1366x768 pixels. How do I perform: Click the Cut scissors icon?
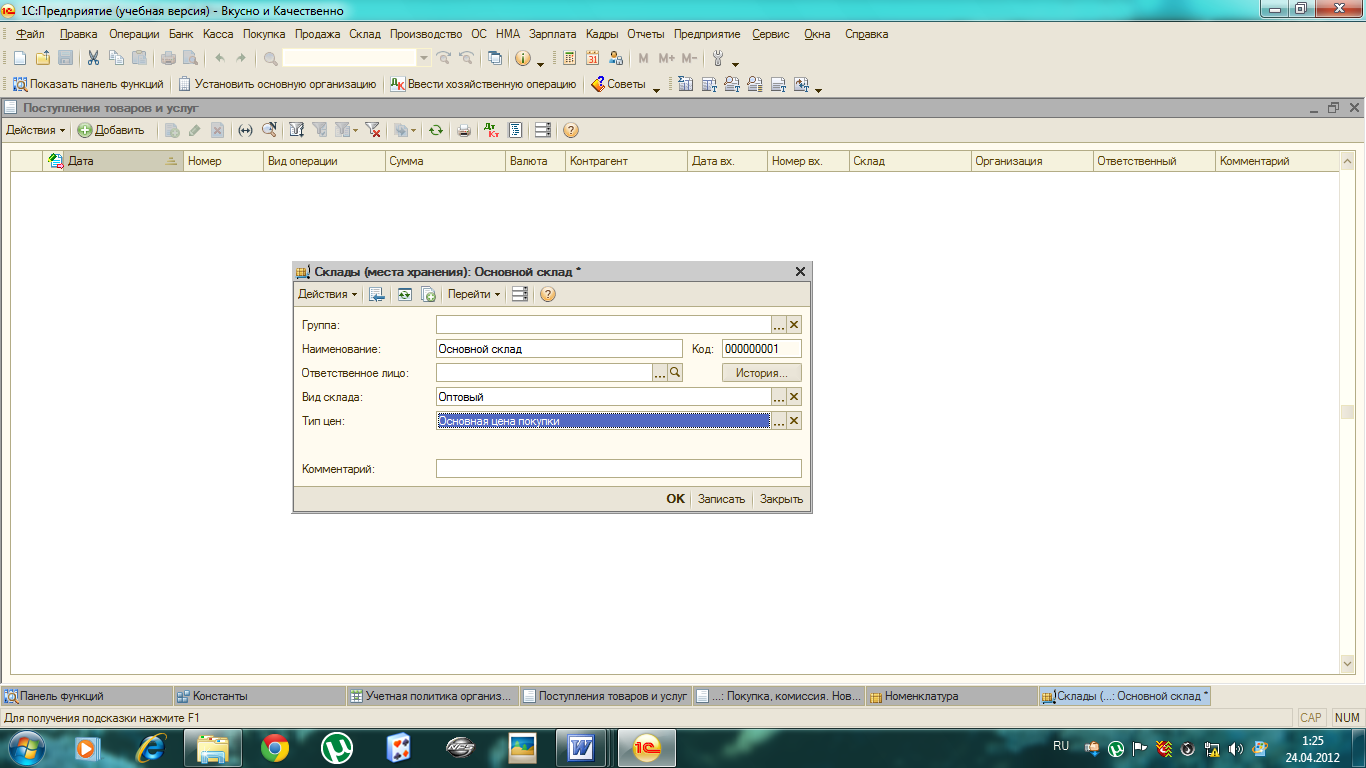point(93,58)
